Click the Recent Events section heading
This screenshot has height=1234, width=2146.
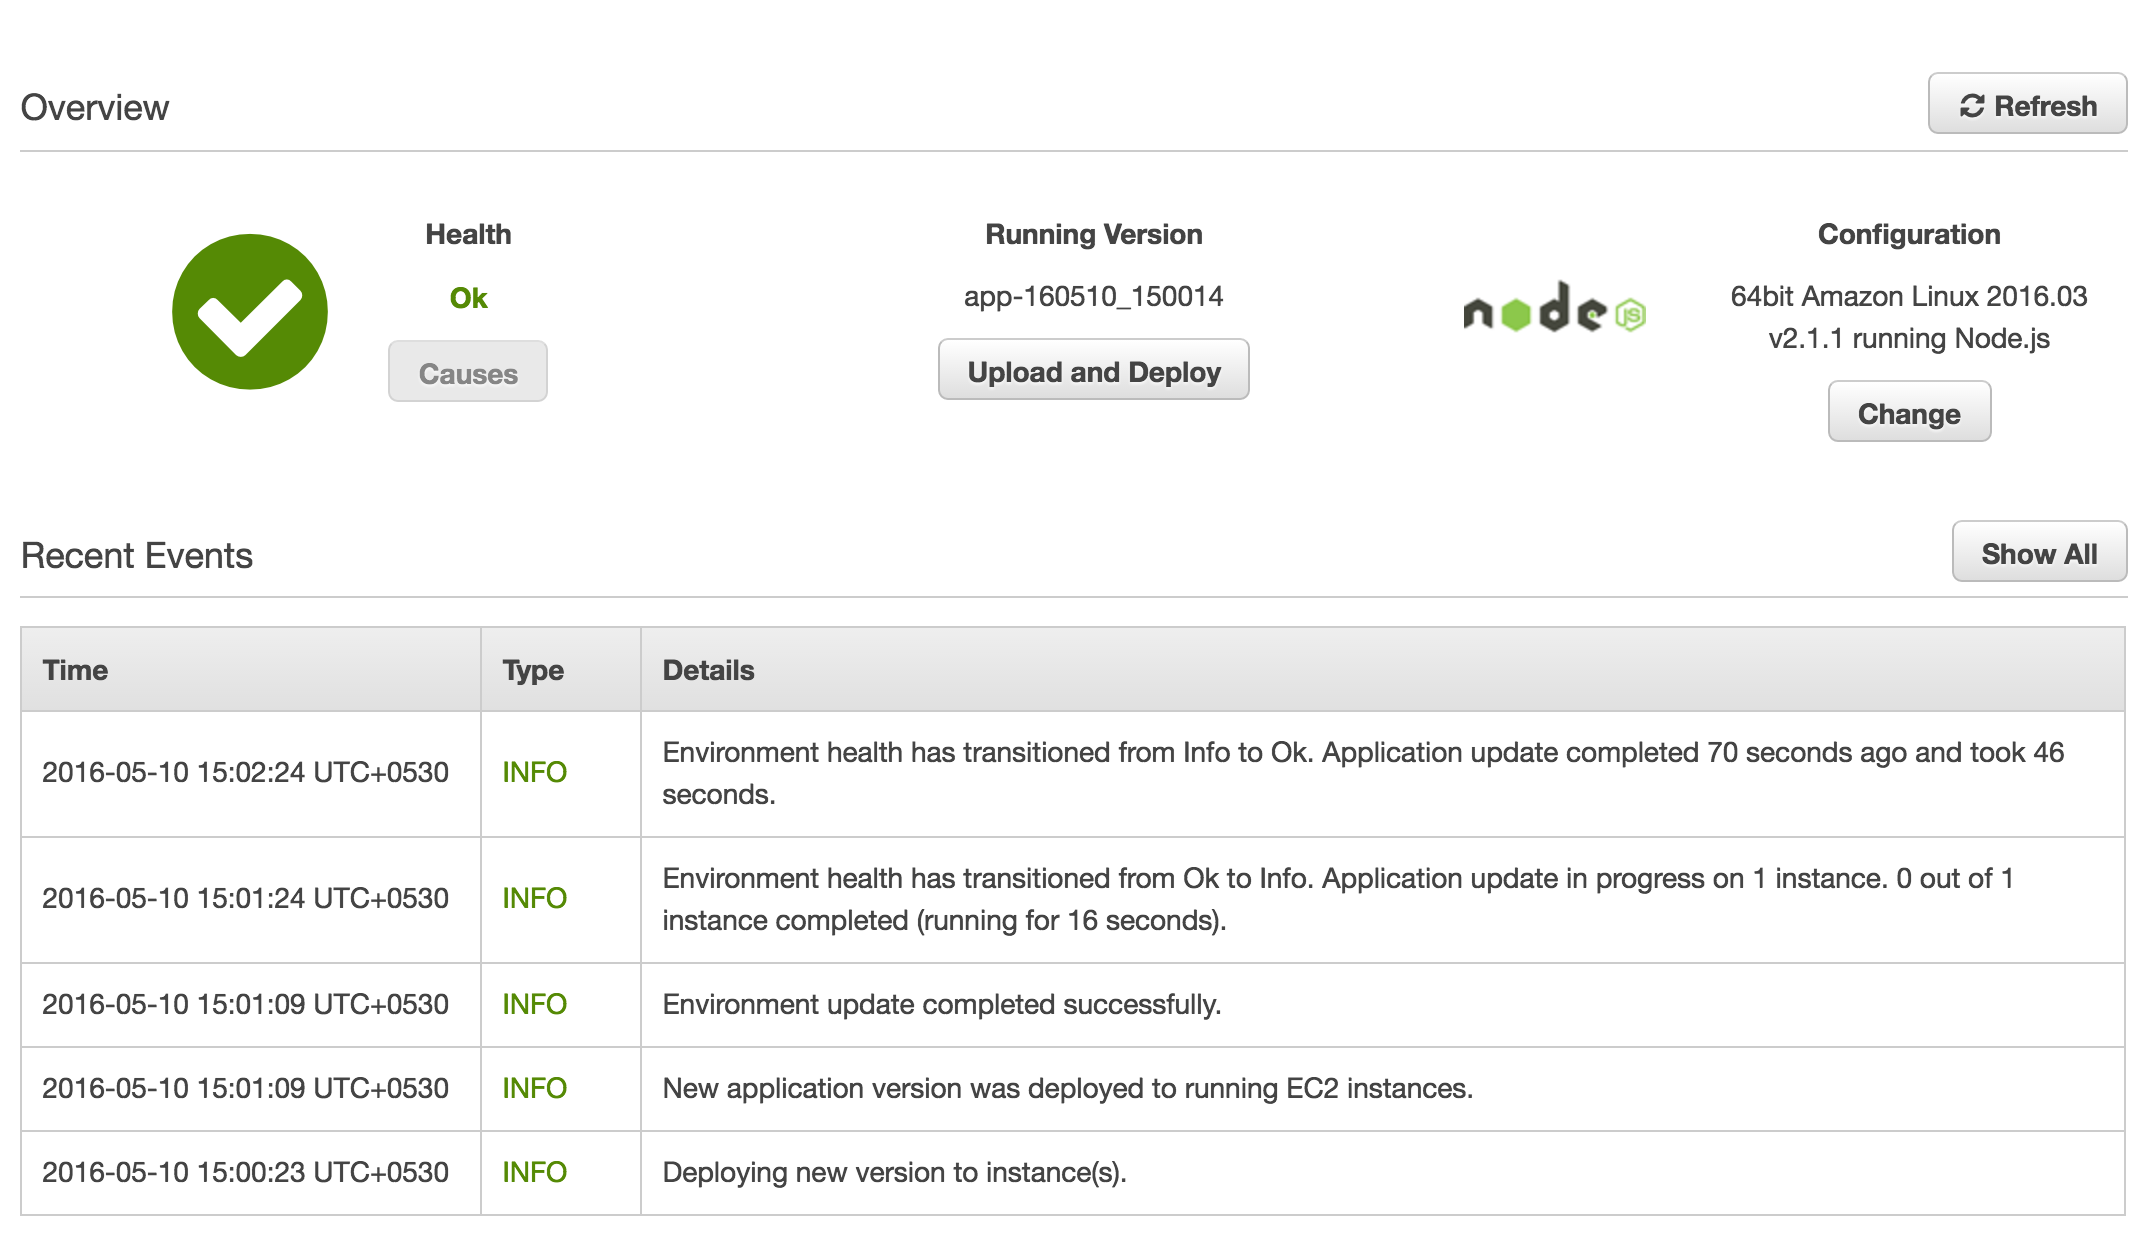point(137,556)
